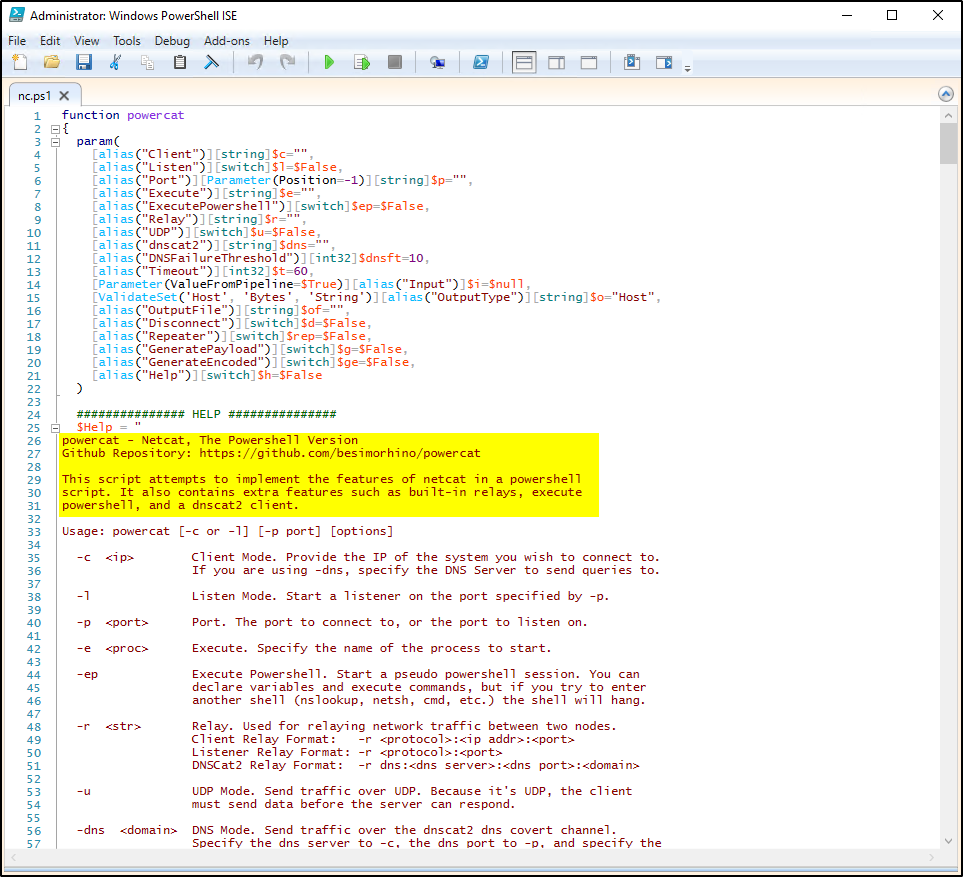Click the New script icon
Screen dimensions: 963x877
[20, 62]
